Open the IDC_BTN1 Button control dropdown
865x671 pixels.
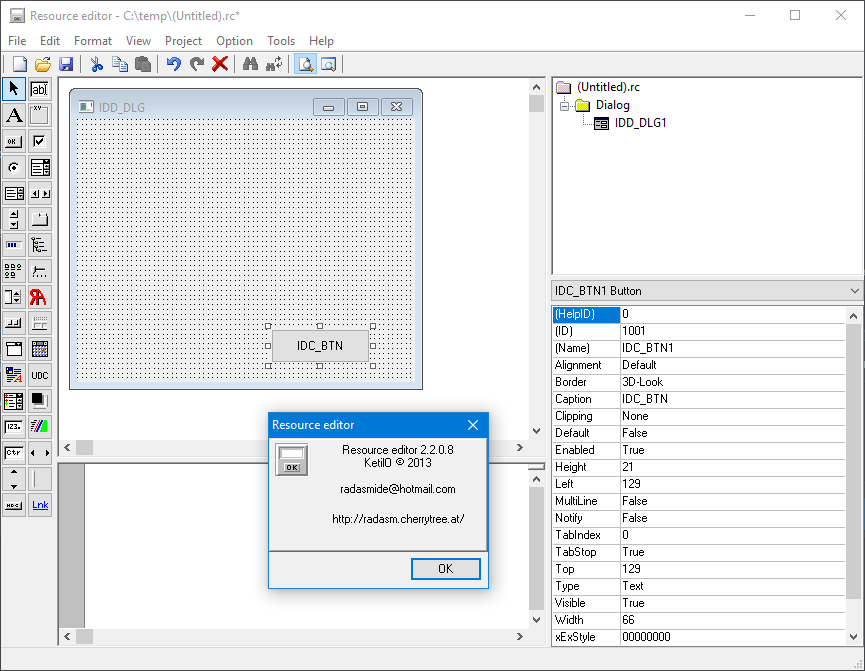[853, 291]
